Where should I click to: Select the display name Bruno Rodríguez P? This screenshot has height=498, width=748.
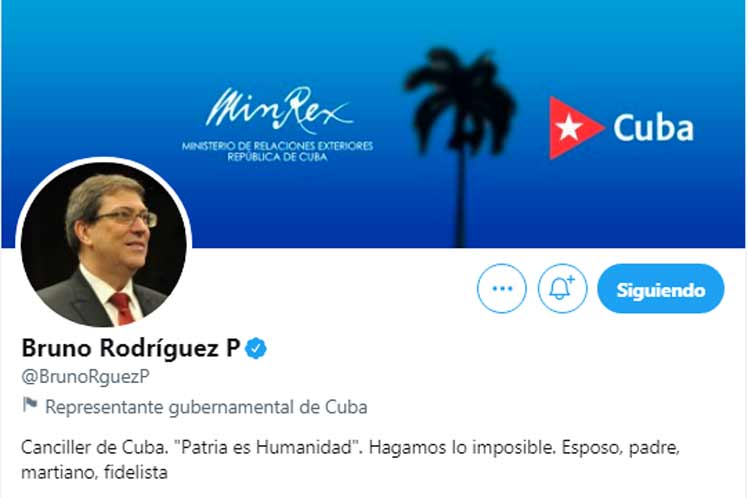131,348
